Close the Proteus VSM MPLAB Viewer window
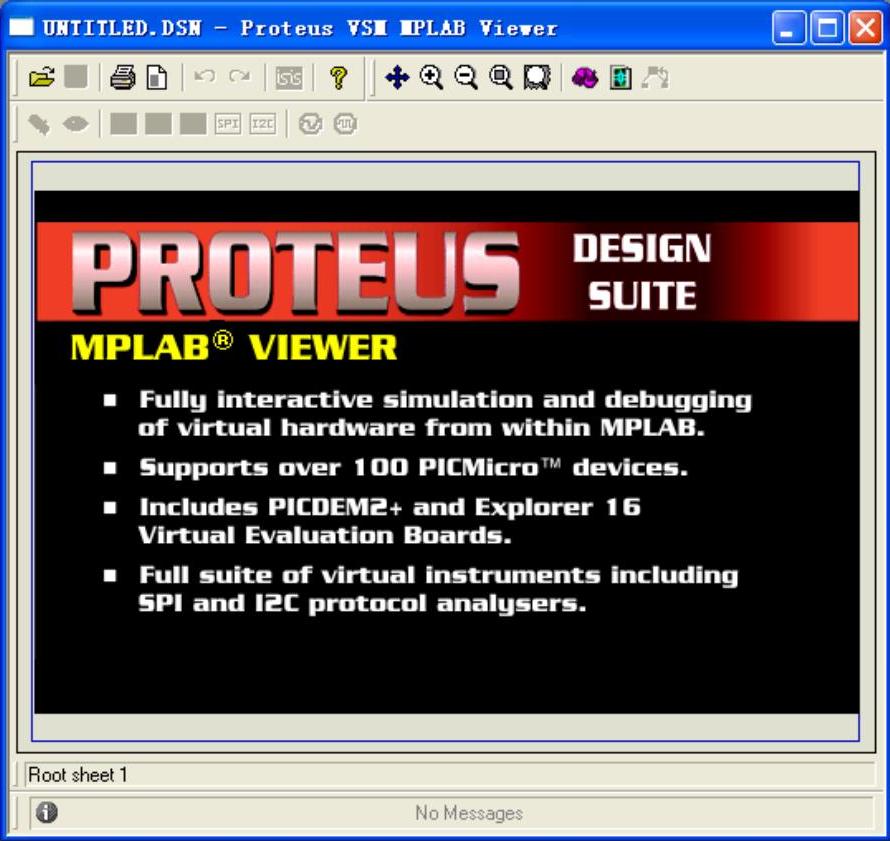Viewport: 890px width, 841px height. (865, 27)
